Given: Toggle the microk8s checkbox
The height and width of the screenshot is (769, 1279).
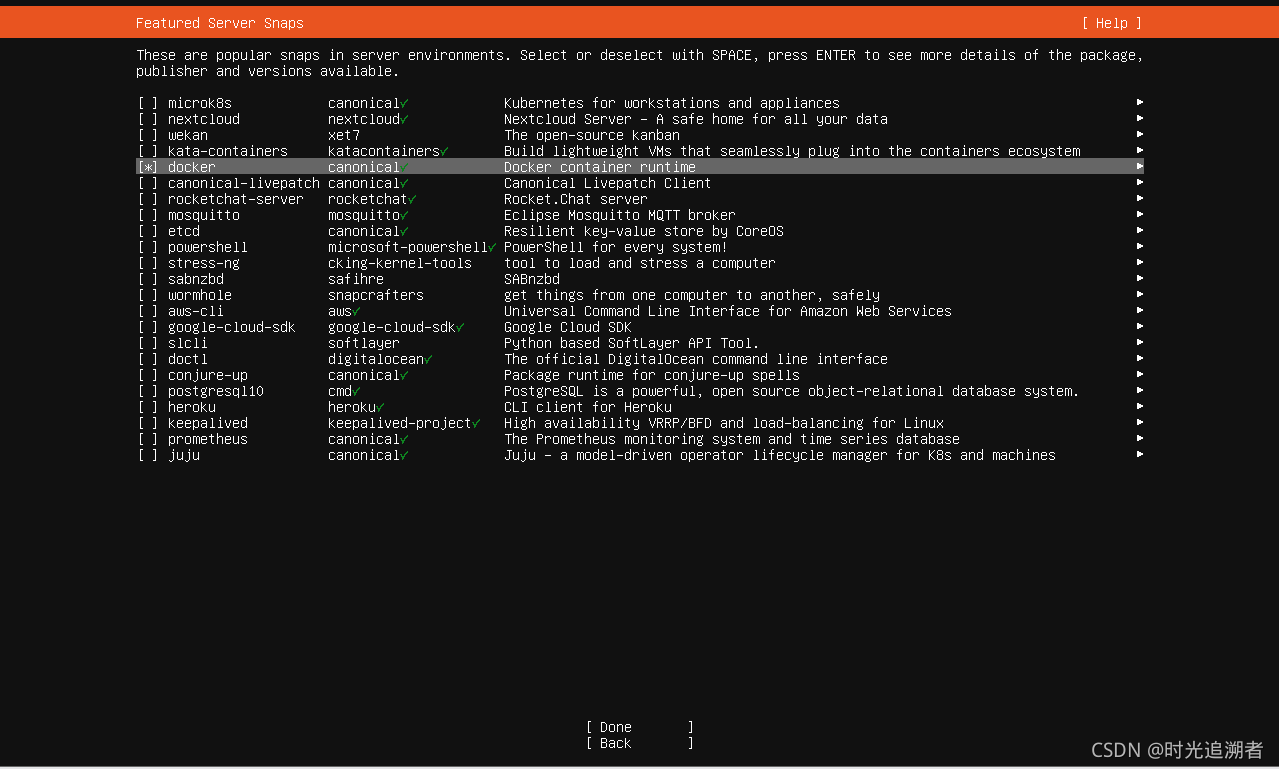Looking at the screenshot, I should tap(148, 103).
